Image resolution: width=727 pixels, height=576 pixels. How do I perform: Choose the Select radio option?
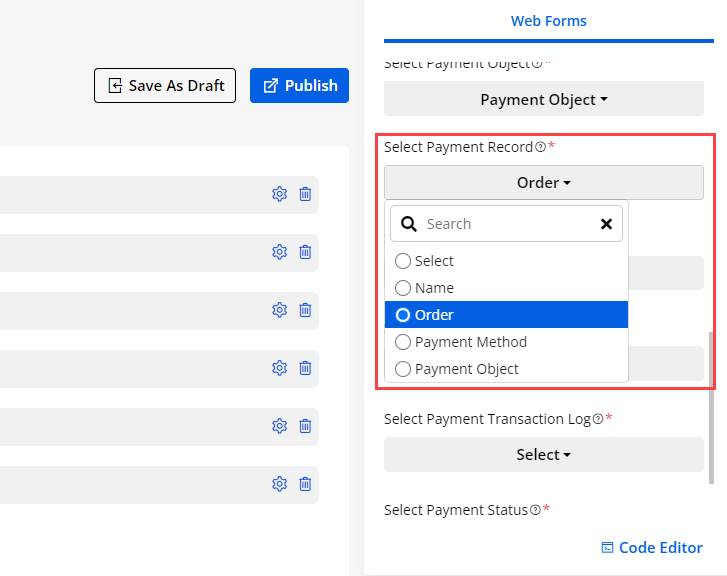pyautogui.click(x=403, y=261)
